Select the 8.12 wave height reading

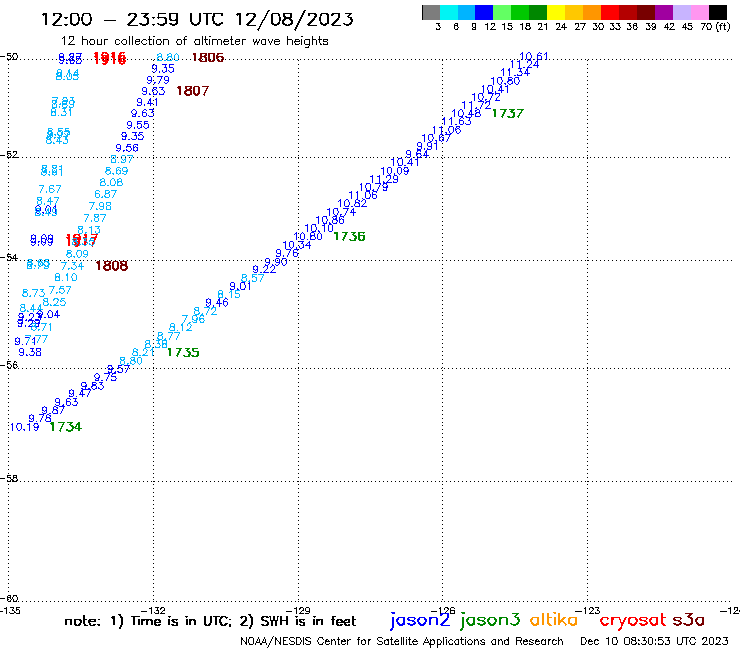click(x=181, y=327)
